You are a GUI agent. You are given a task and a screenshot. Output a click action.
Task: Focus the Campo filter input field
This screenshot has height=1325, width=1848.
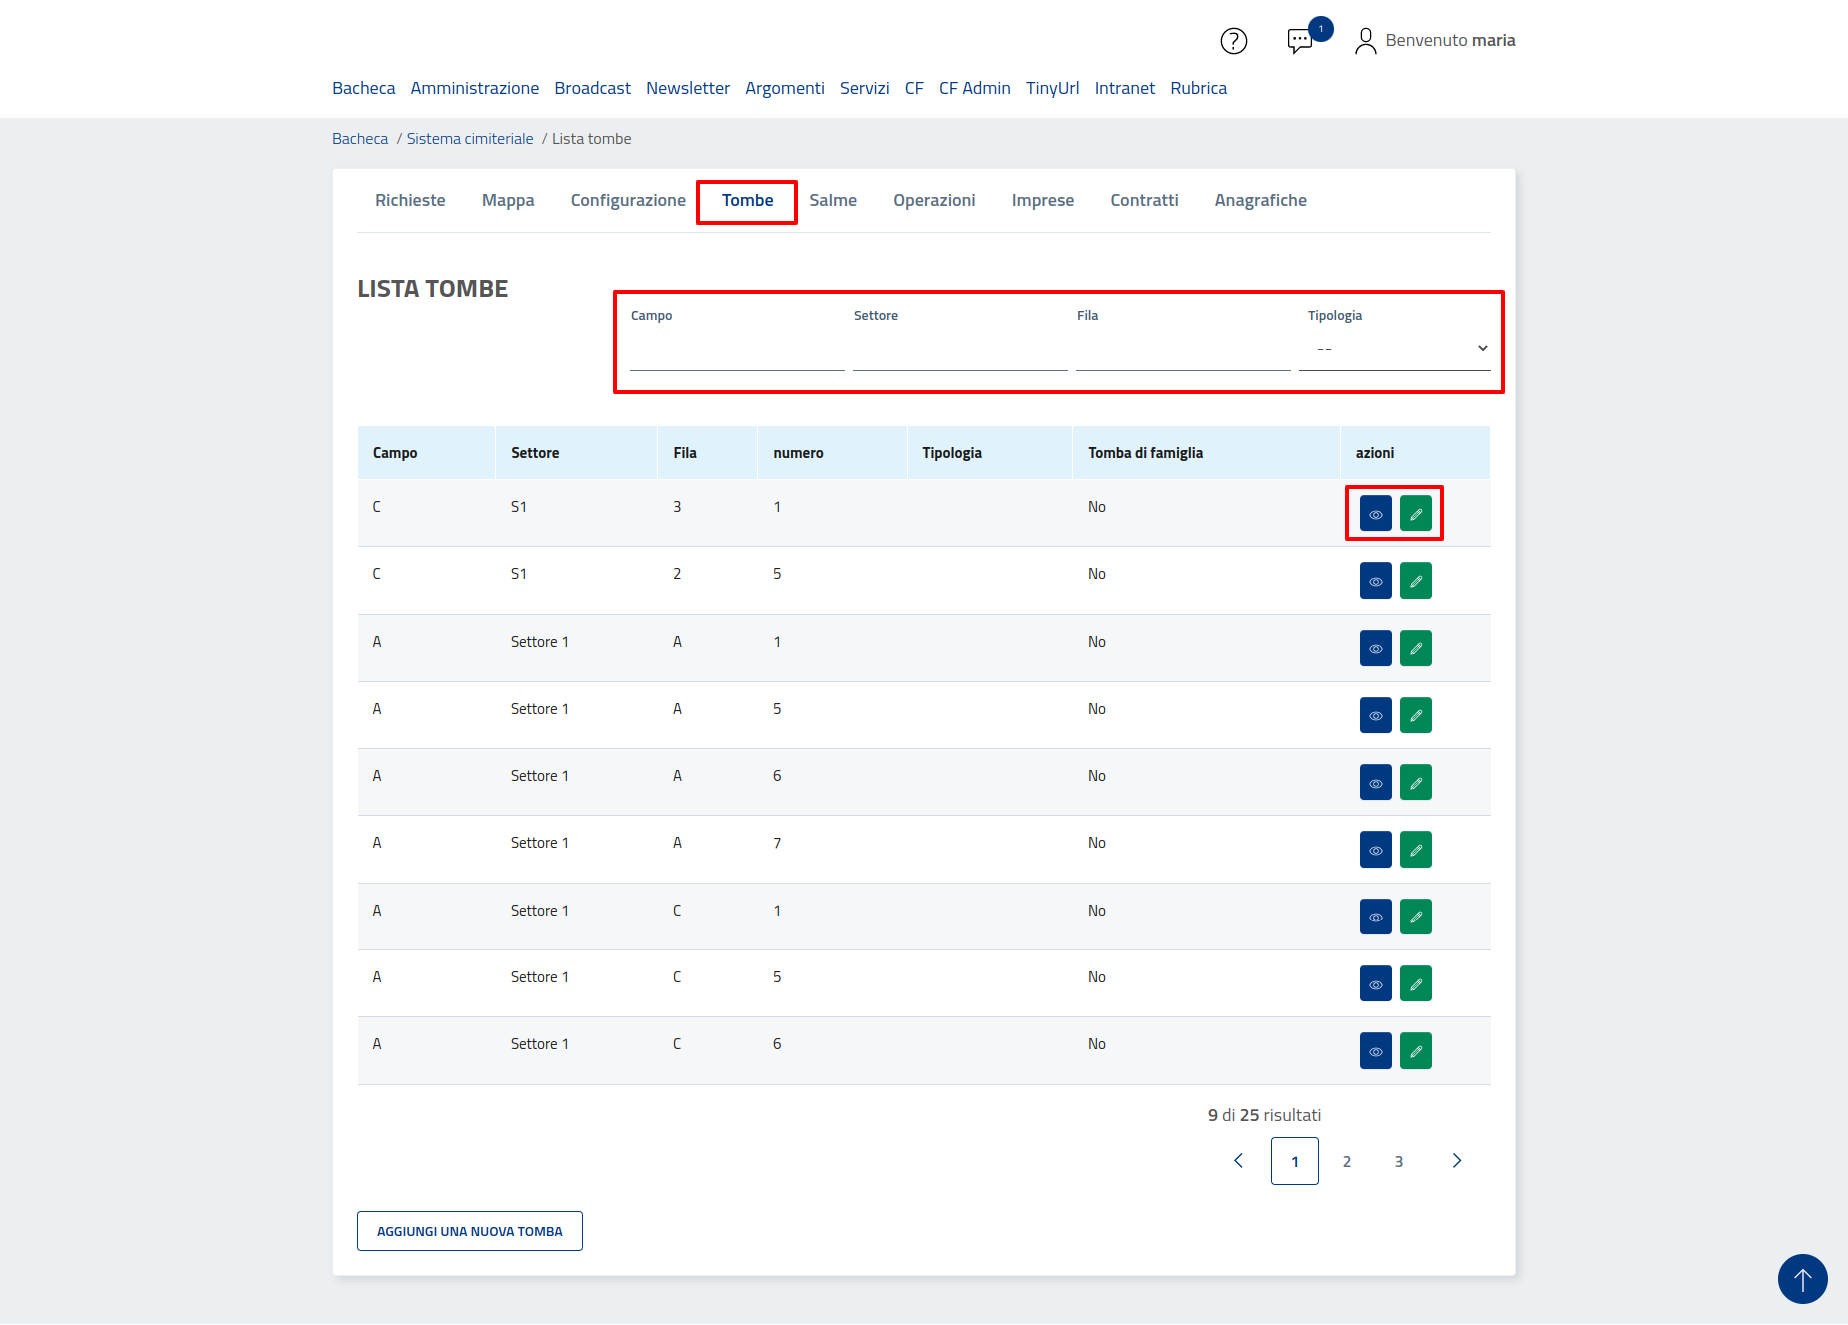point(736,351)
